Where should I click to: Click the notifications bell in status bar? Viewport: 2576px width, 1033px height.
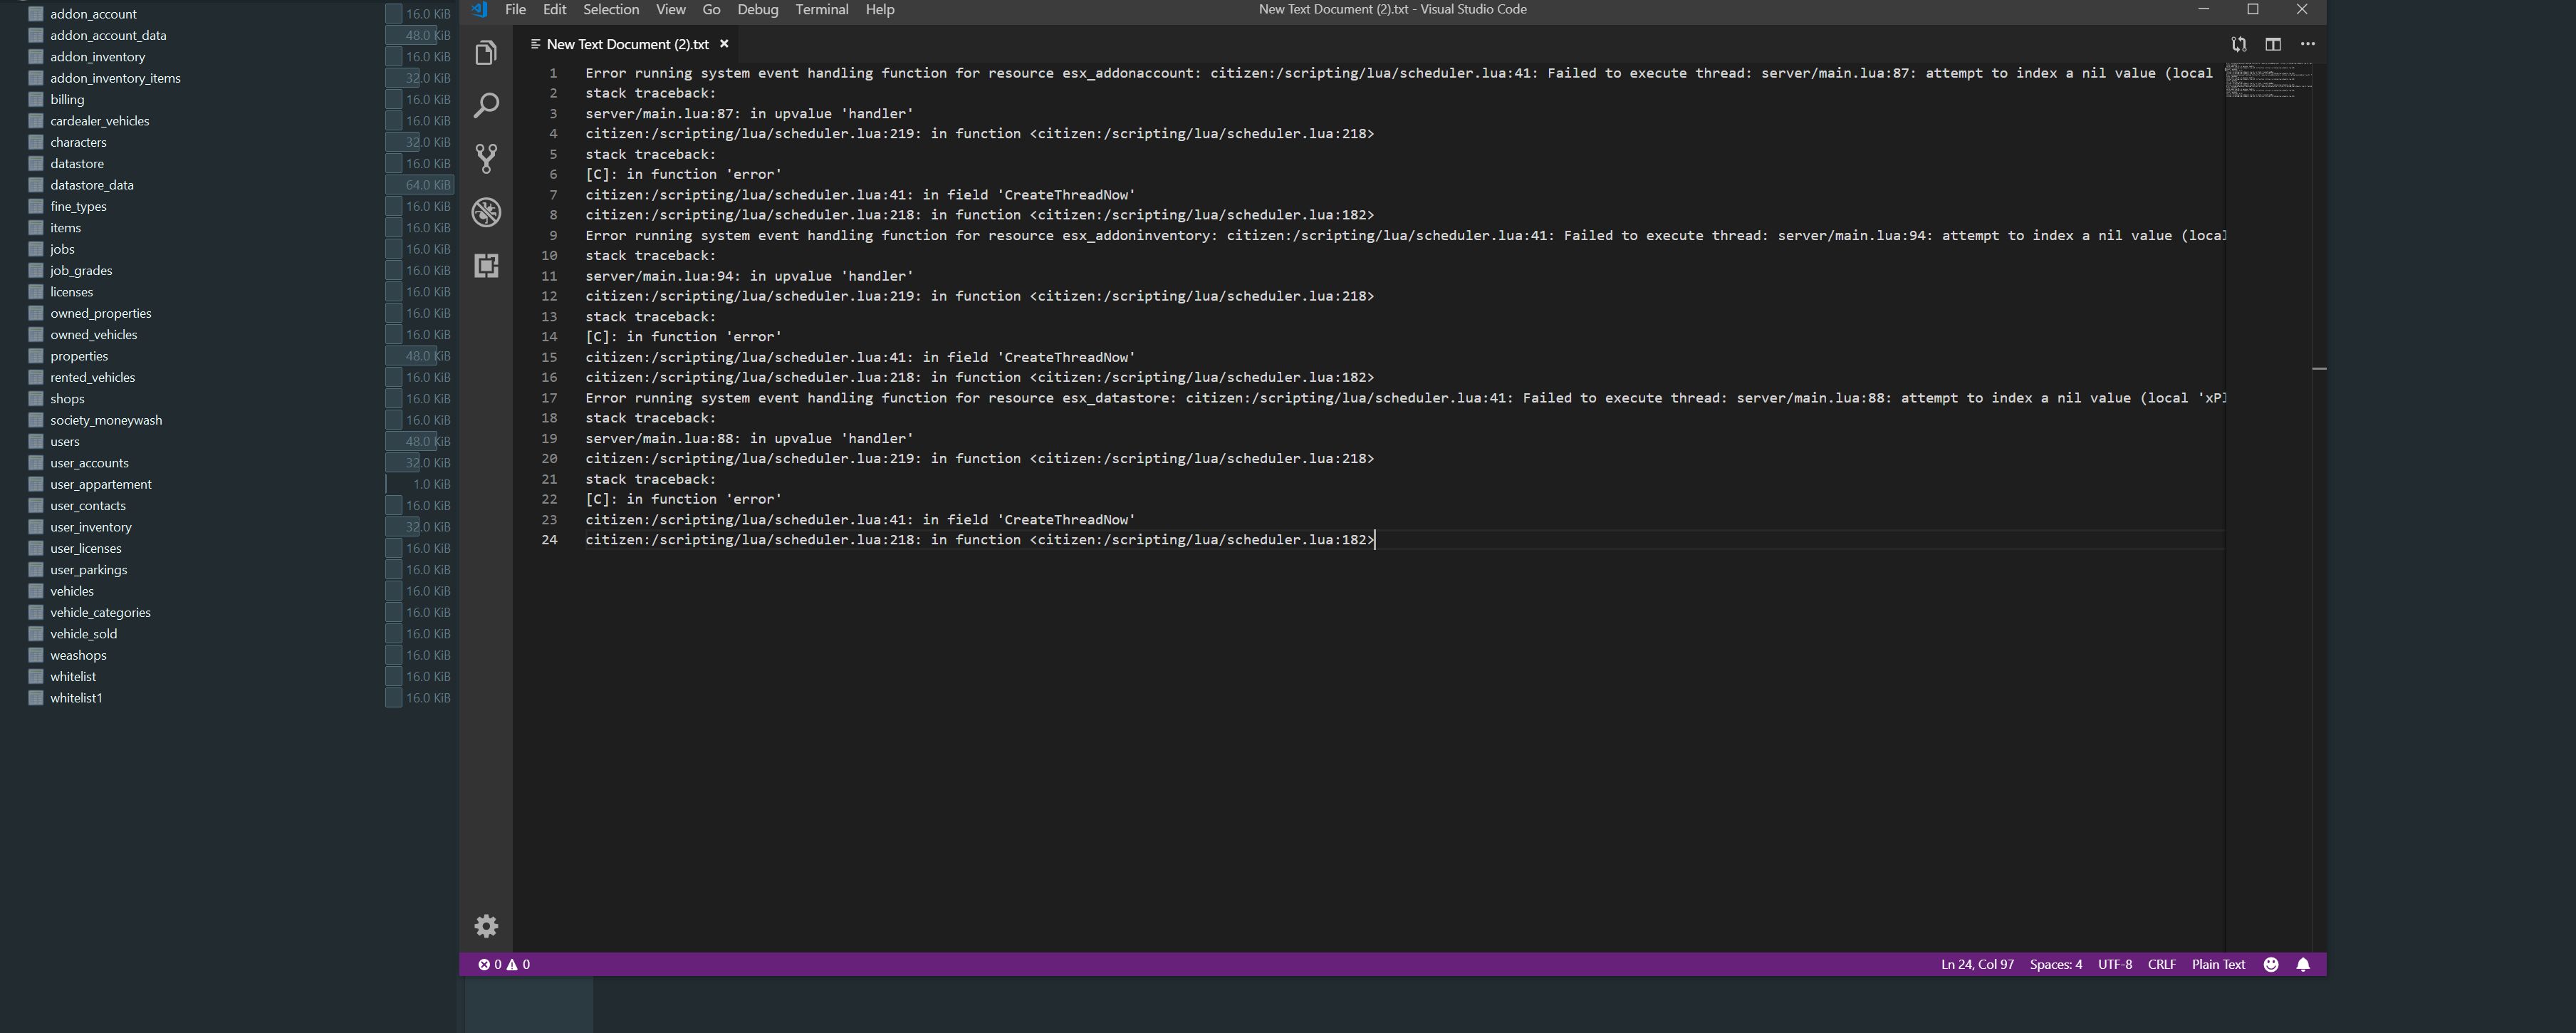[x=2303, y=964]
